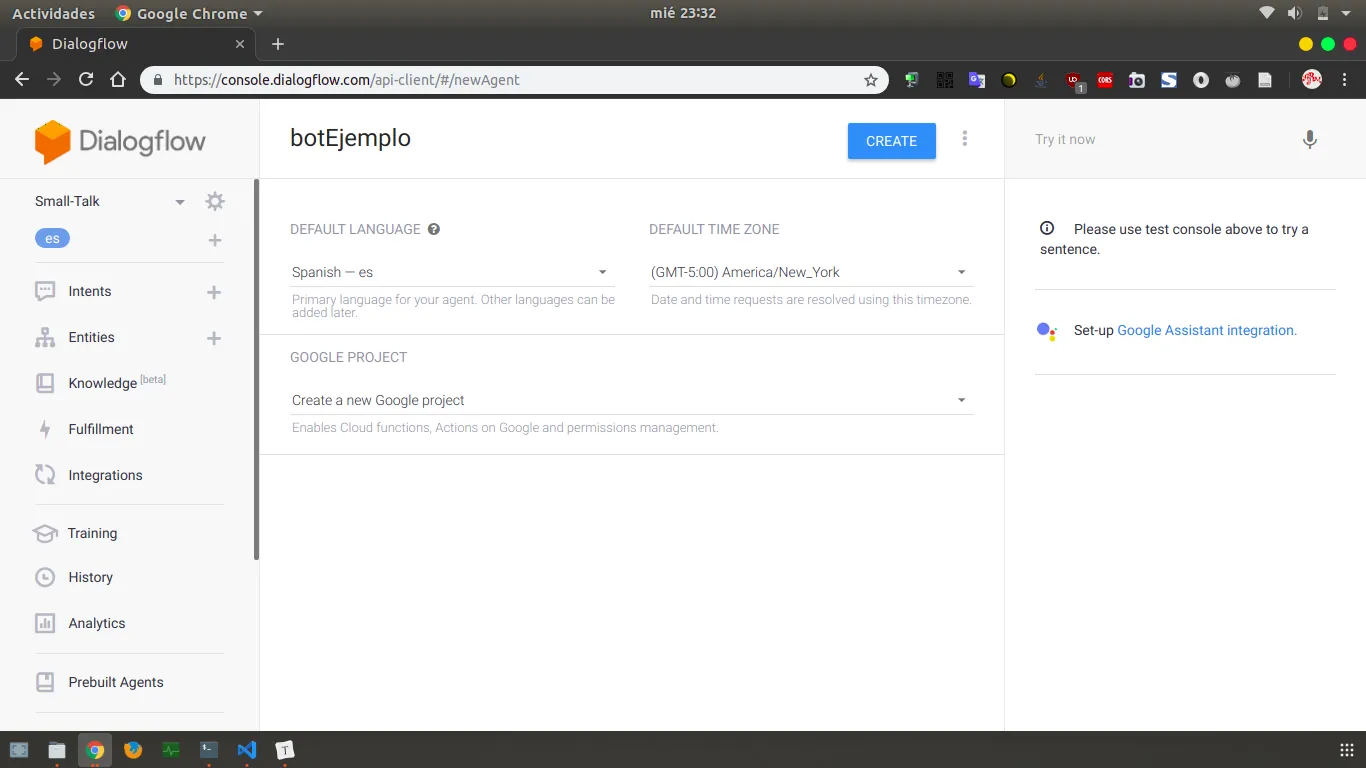This screenshot has height=768, width=1366.
Task: Expand the Google project dropdown
Action: [630, 400]
